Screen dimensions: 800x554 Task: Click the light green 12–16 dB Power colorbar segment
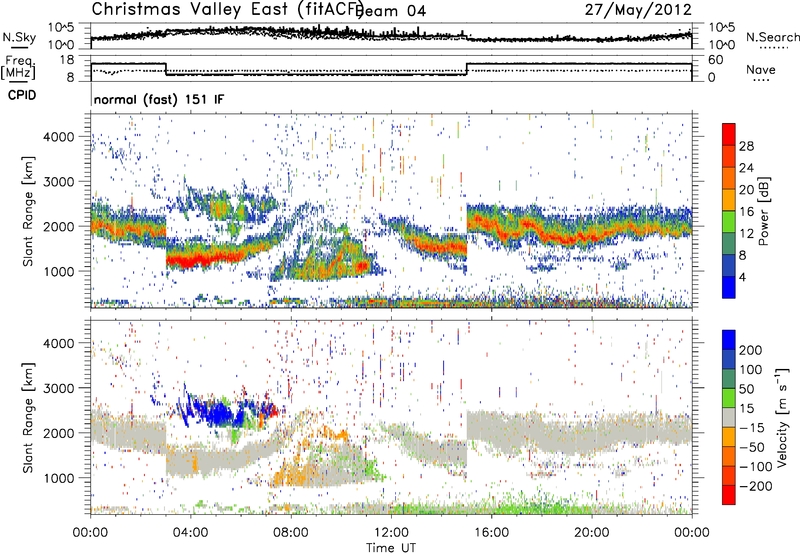point(729,222)
